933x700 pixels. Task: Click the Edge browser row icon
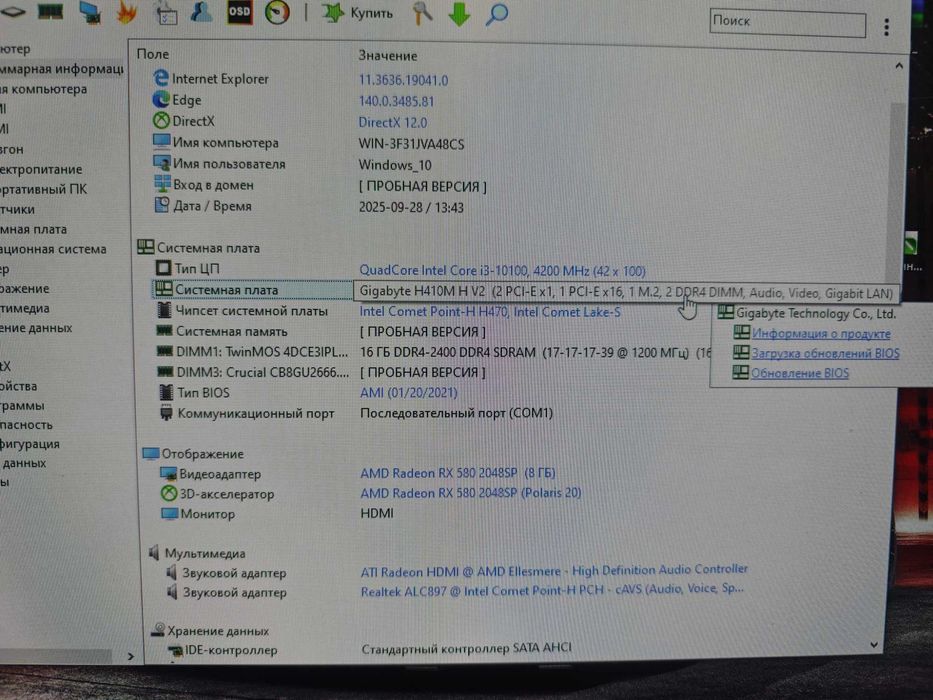[161, 99]
